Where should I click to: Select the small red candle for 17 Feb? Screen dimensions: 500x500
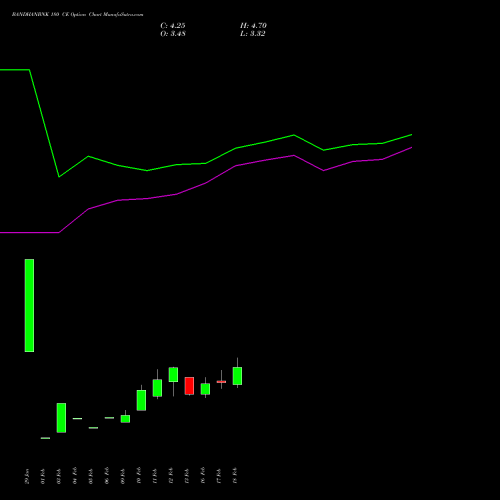(221, 382)
